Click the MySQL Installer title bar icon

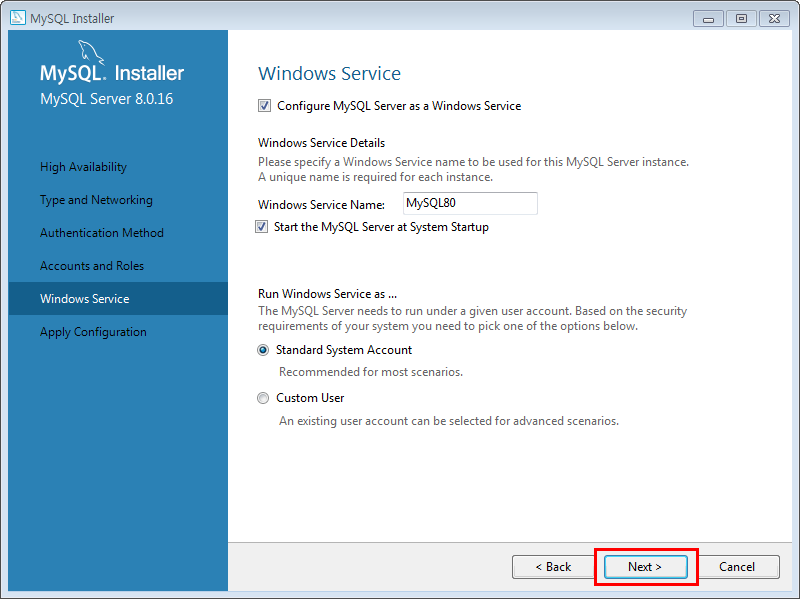pyautogui.click(x=17, y=18)
